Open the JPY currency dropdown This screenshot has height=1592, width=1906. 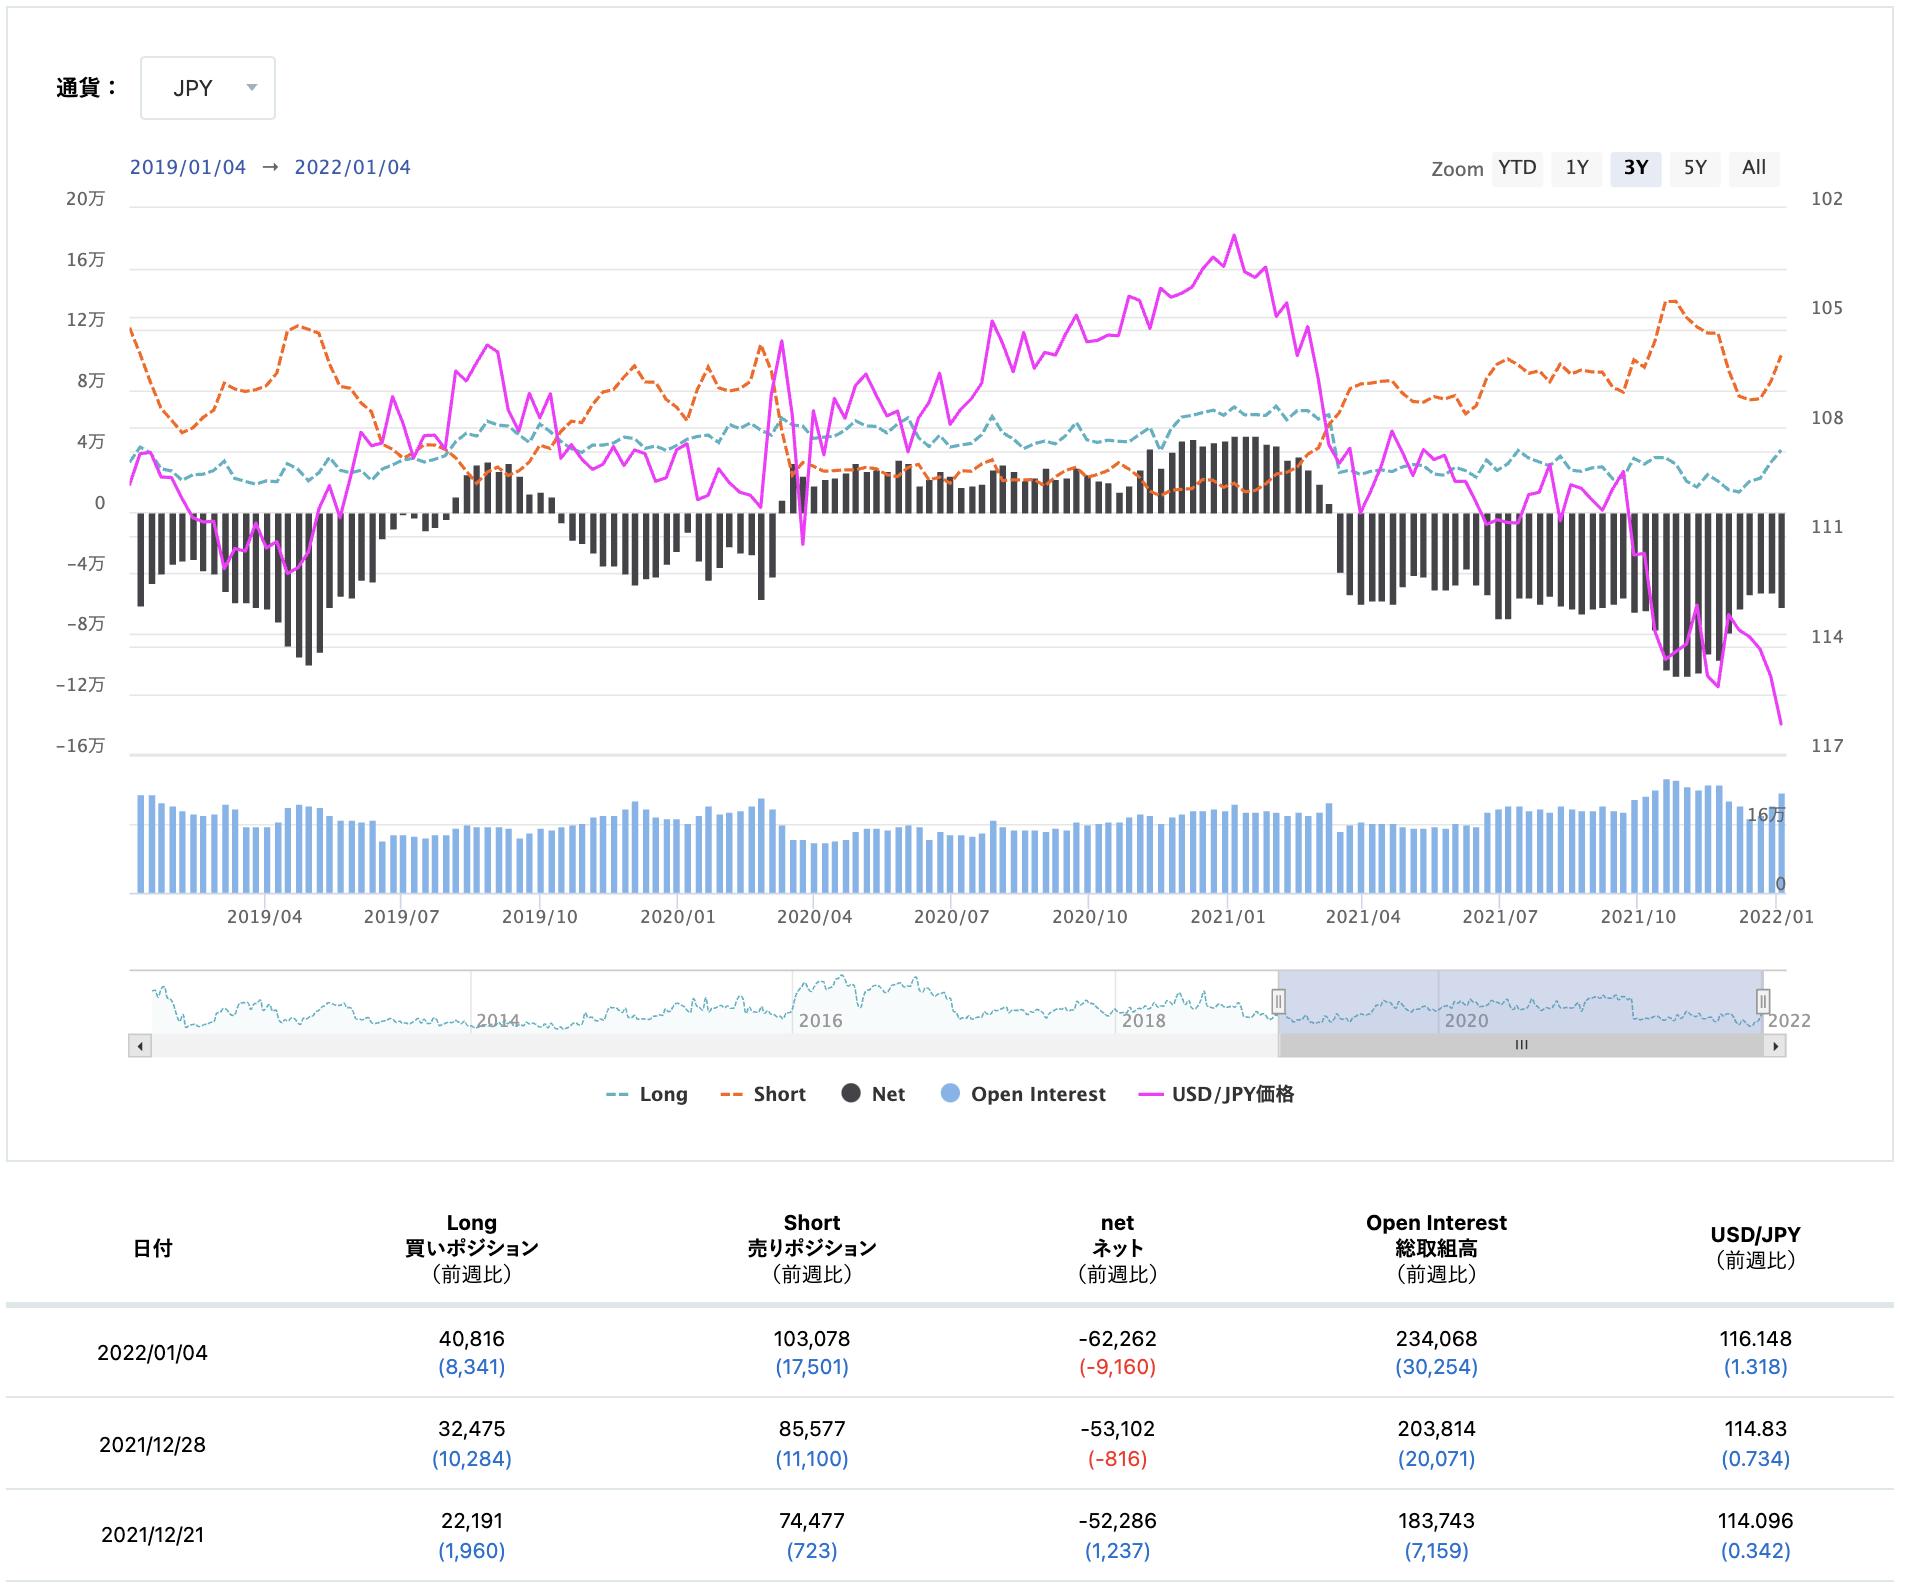207,88
